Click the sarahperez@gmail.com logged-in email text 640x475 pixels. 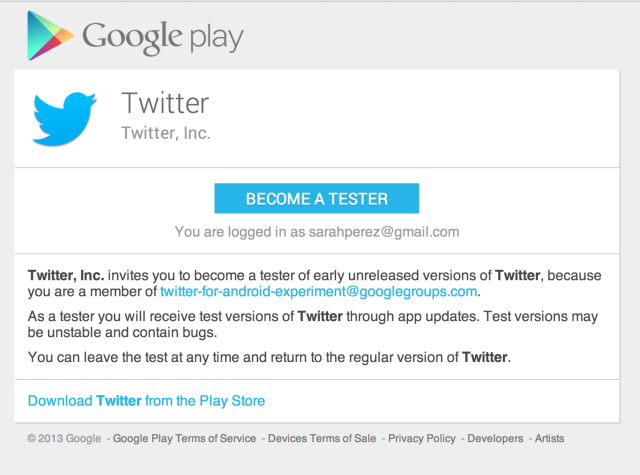pyautogui.click(x=386, y=231)
